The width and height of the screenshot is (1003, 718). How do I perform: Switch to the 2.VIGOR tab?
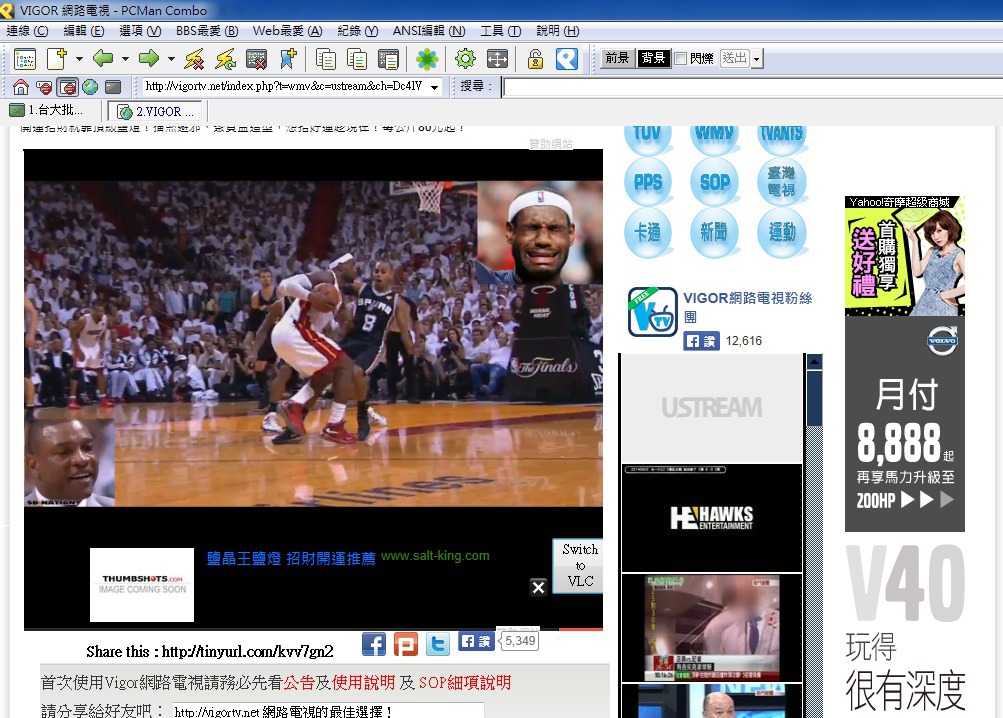click(157, 111)
